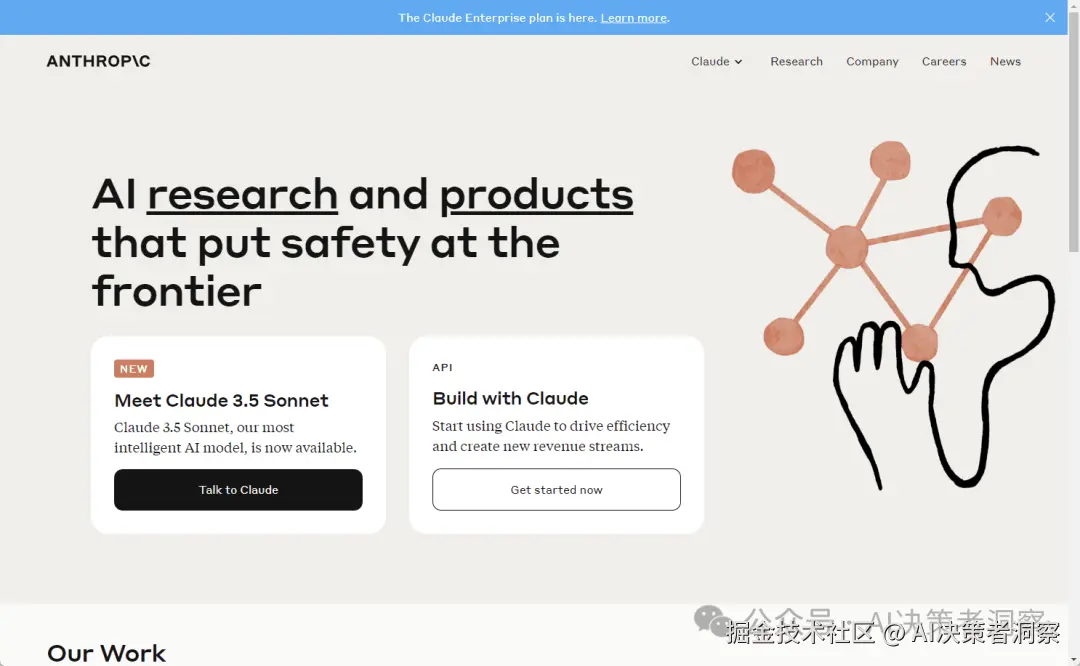Open the Learn more banner link
1080x666 pixels.
coord(633,18)
